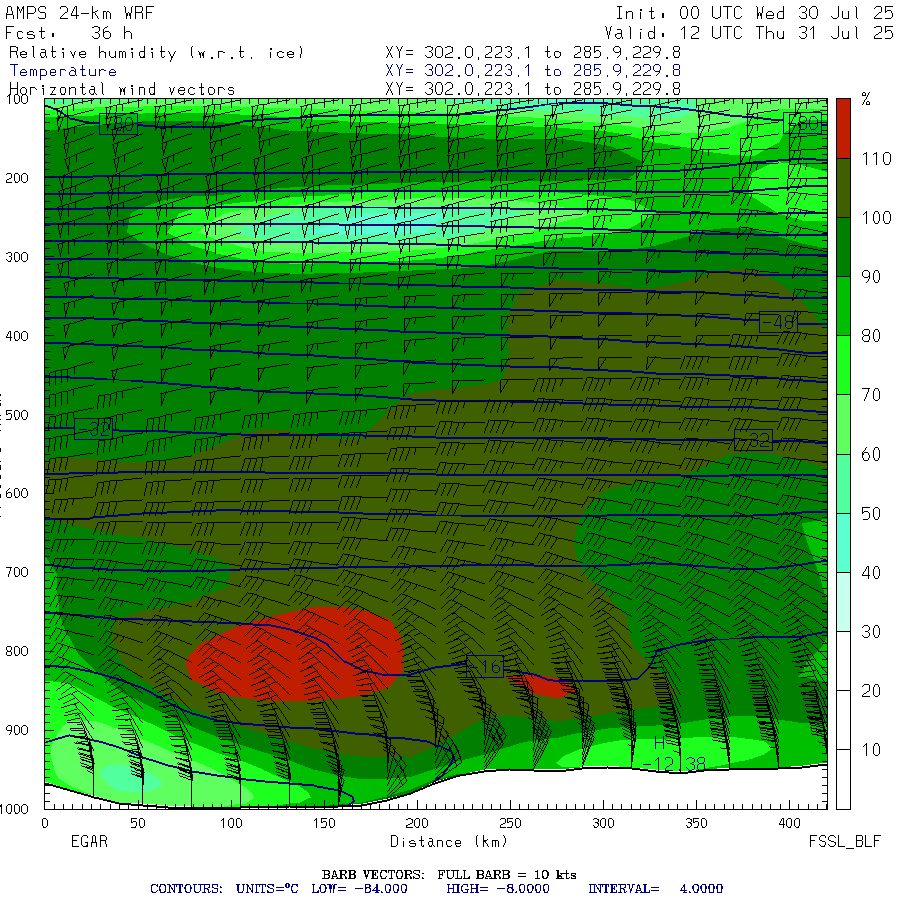The height and width of the screenshot is (900, 900).
Task: Click the 800 pressure-axis tick label
Action: (x=17, y=651)
